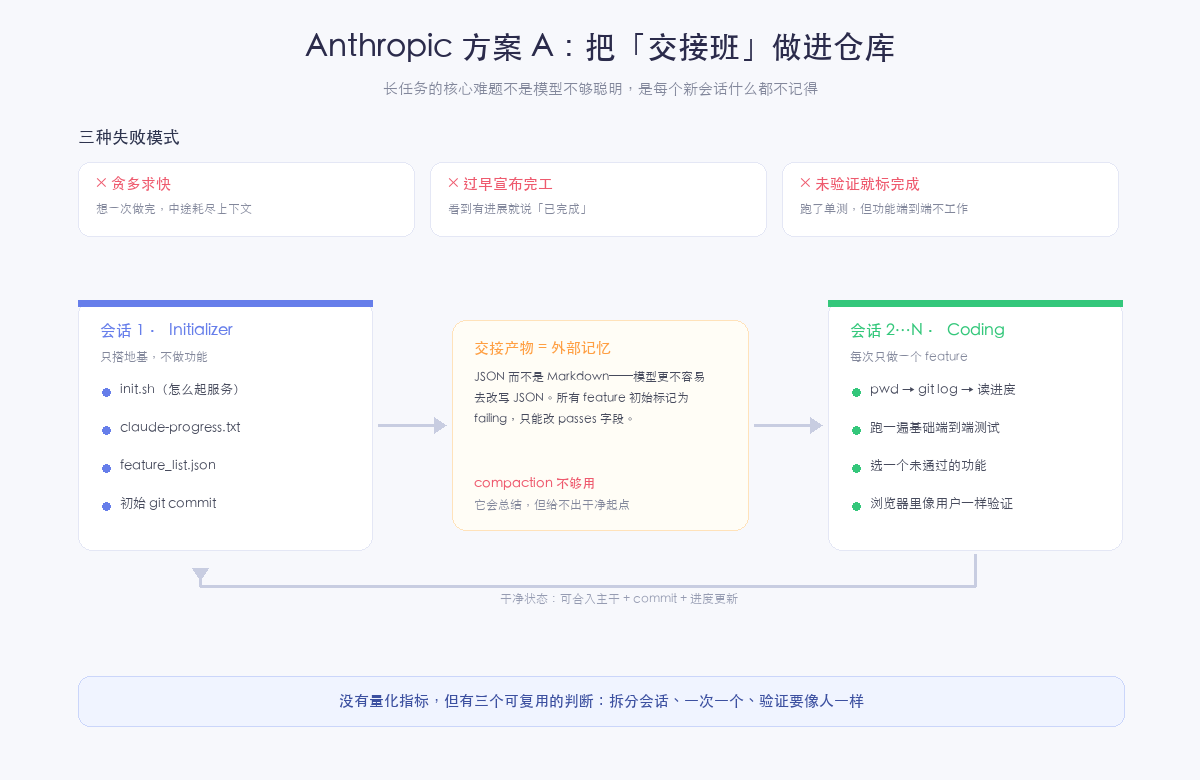Screen dimensions: 1200x780
Task: Click the 三种失败模式 heading
Action: click(129, 138)
